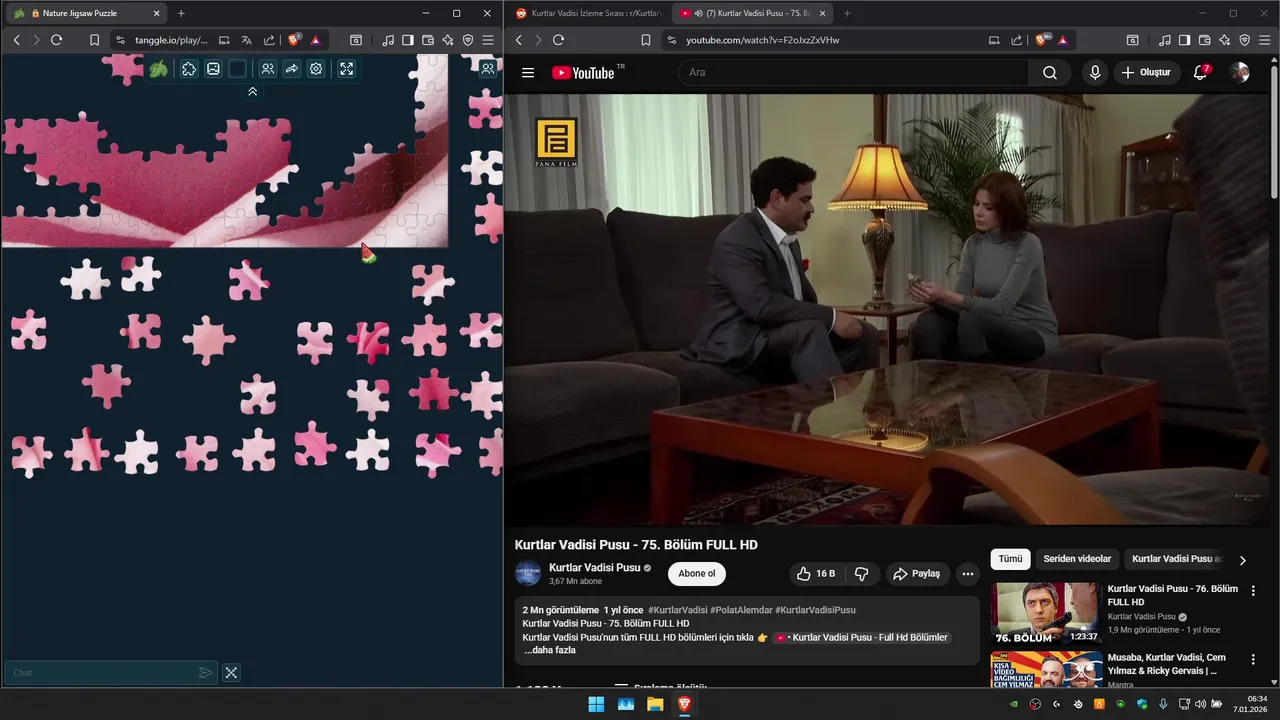Start voice search with the microphone icon
Viewport: 1280px width, 720px height.
pyautogui.click(x=1095, y=73)
